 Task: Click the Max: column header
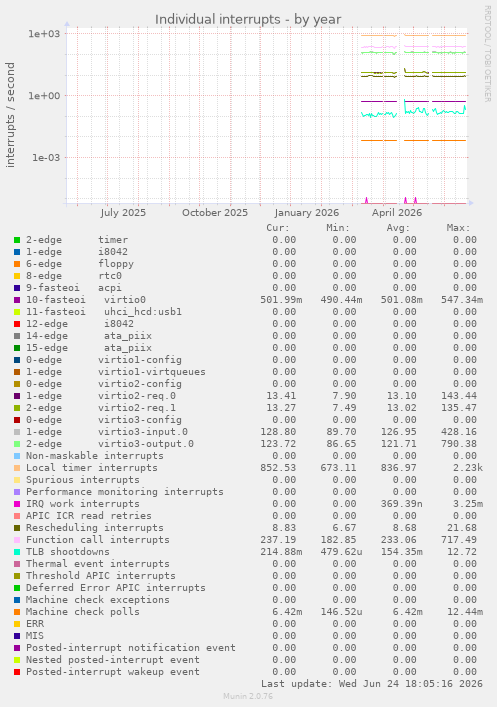coord(459,228)
